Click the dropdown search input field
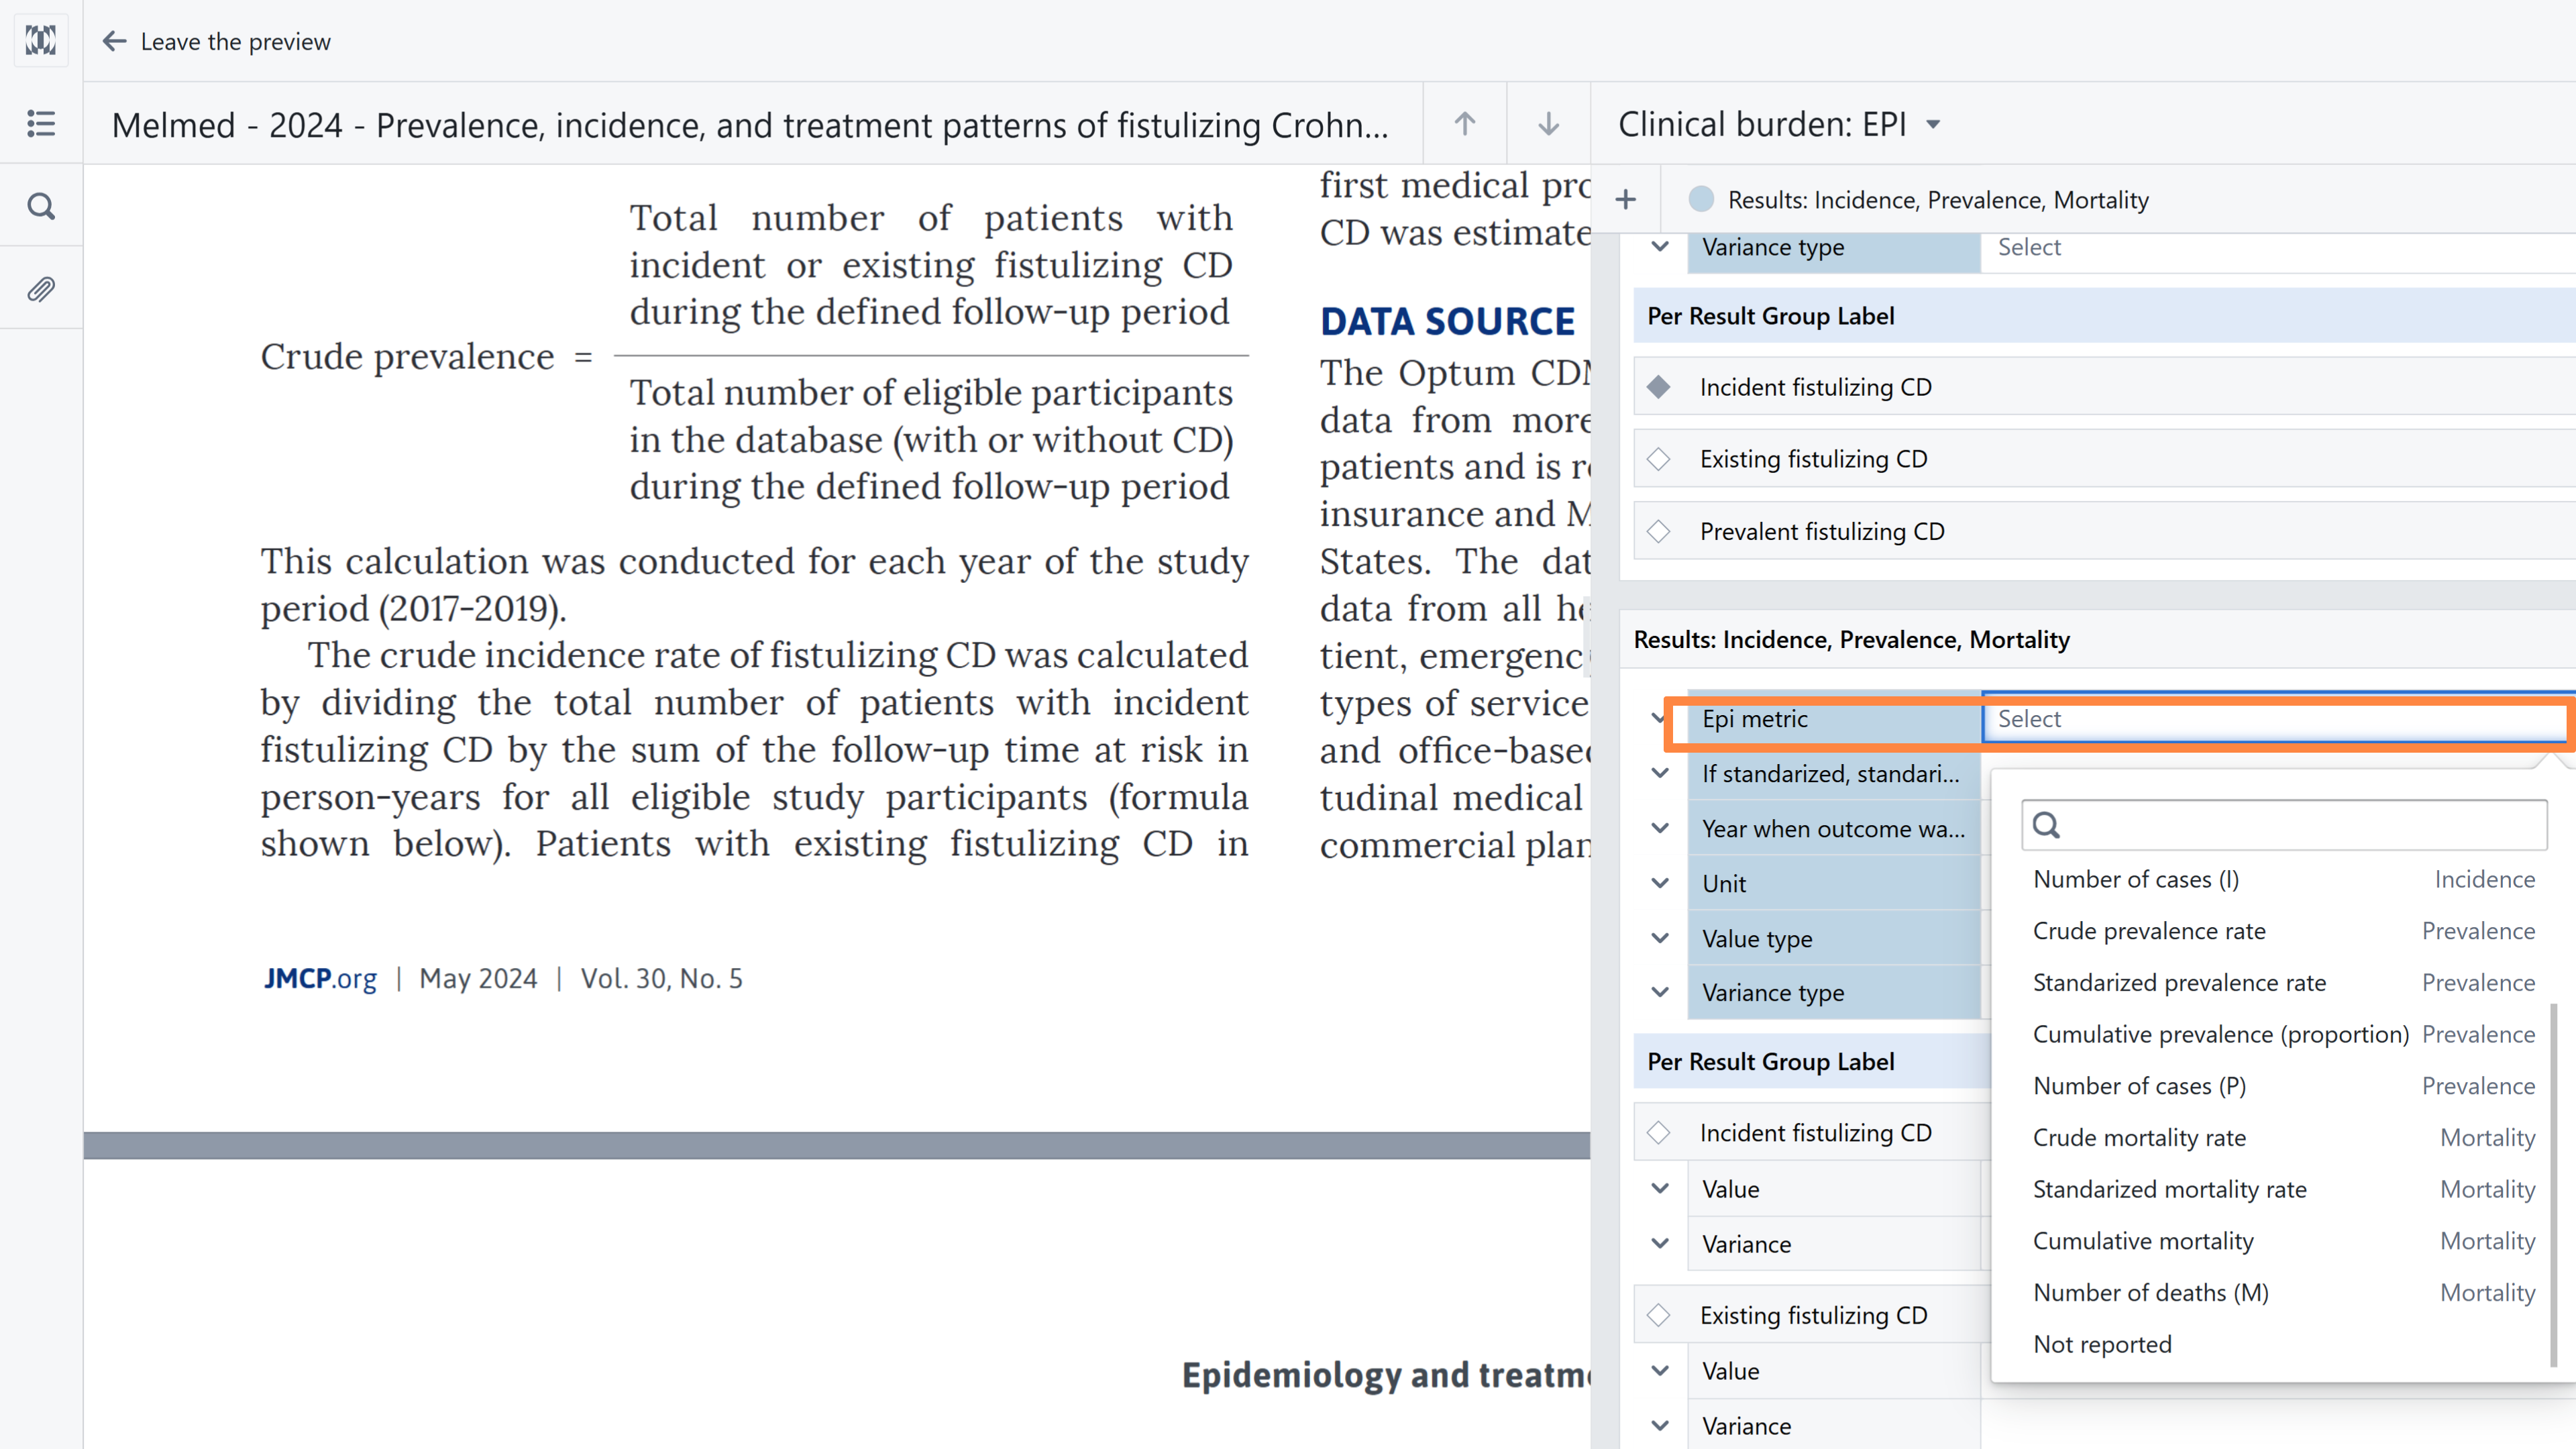The height and width of the screenshot is (1449, 2576). pyautogui.click(x=2284, y=825)
